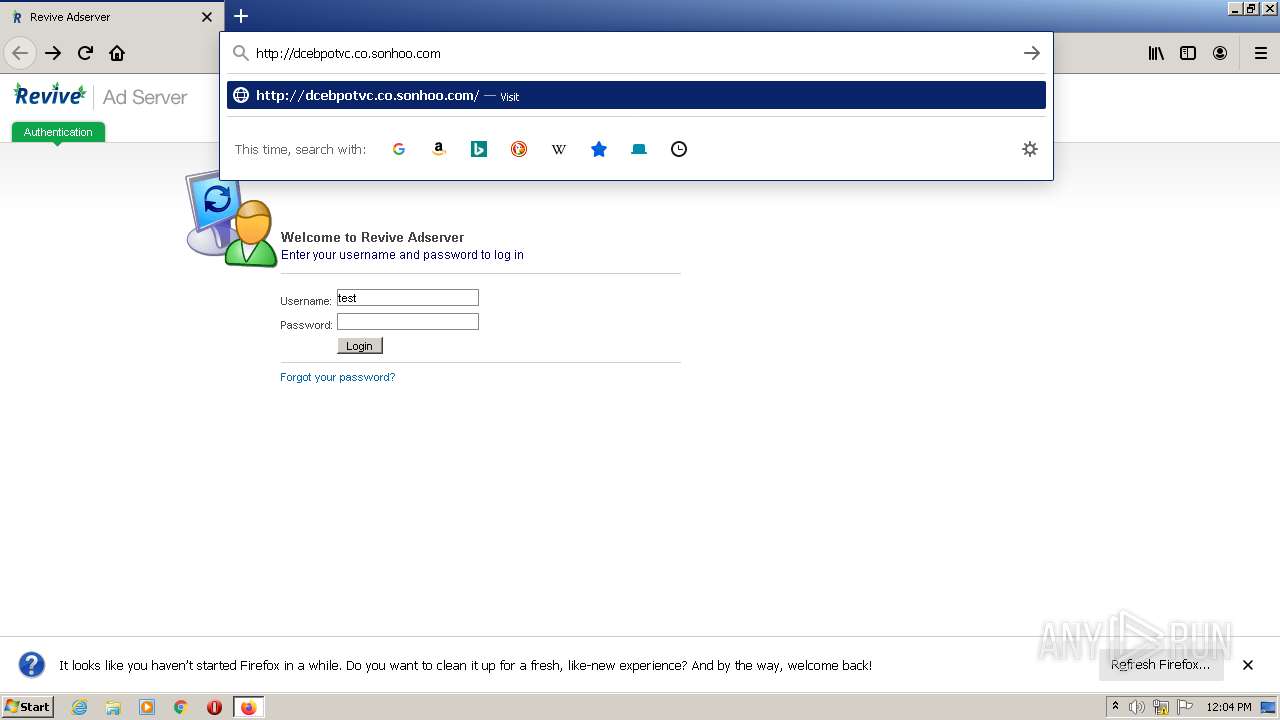Open search settings gear

click(x=1030, y=149)
